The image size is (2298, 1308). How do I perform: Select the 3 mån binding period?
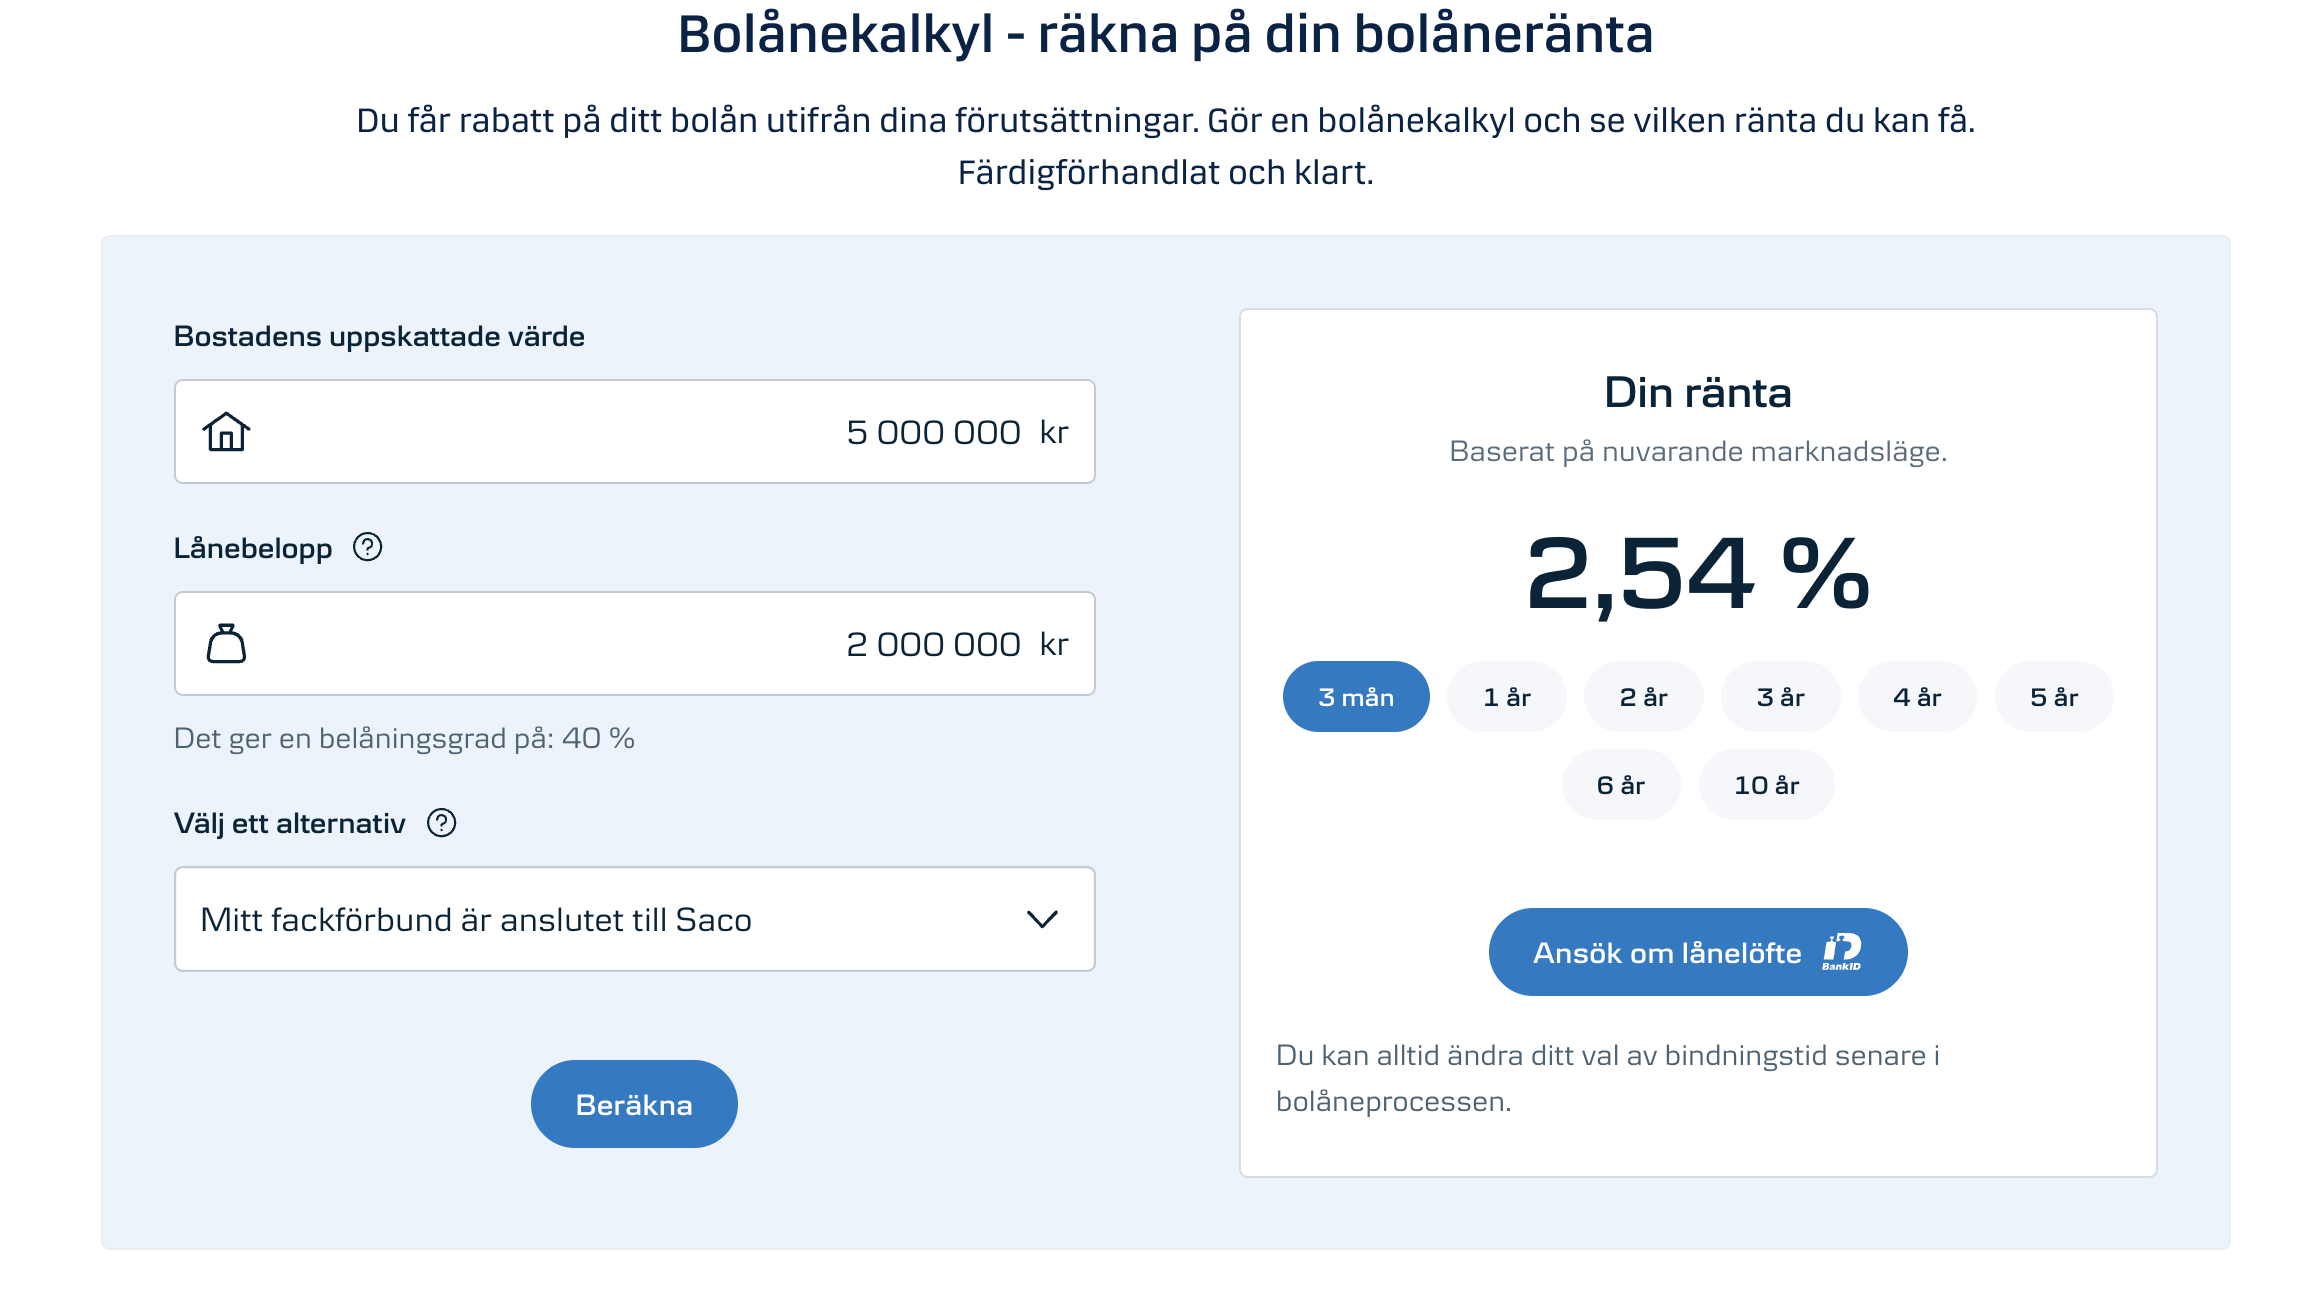[x=1355, y=697]
